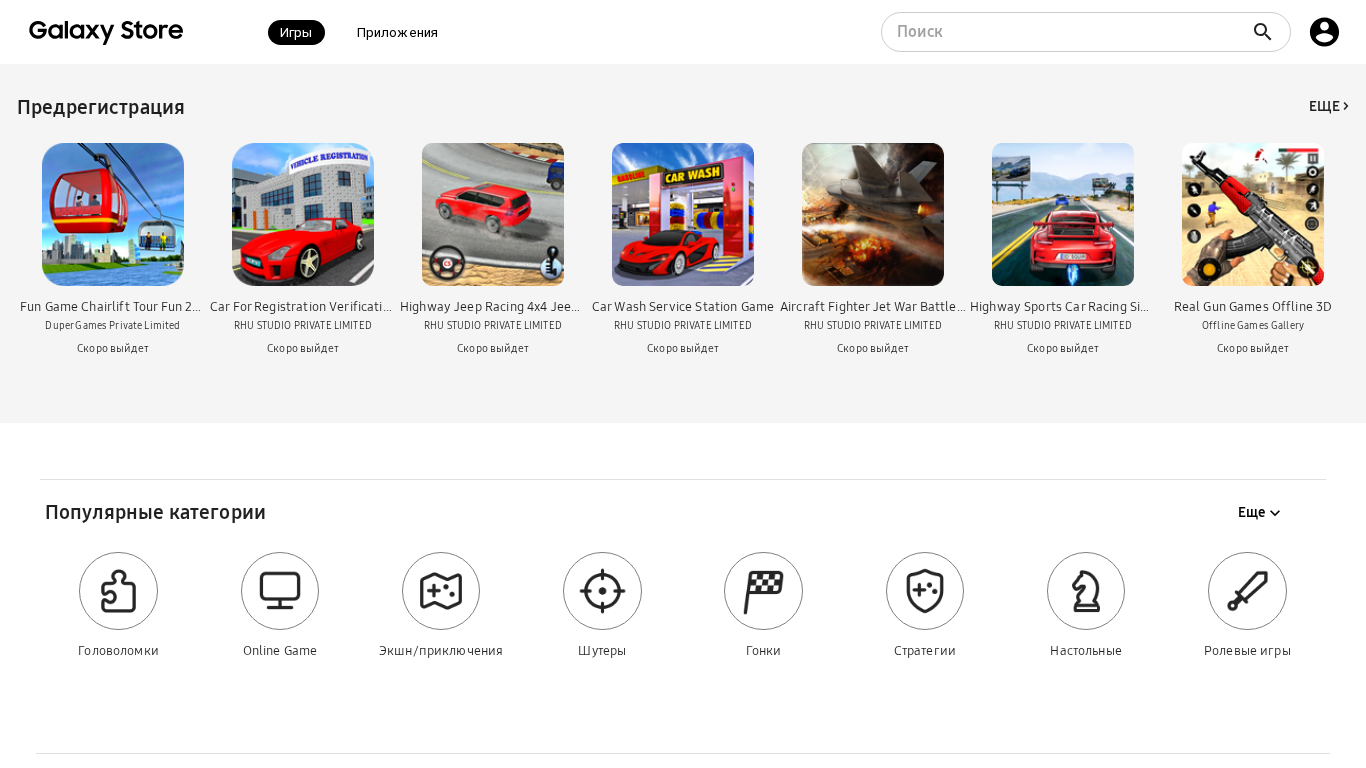This screenshot has height=768, width=1366.
Task: Click Скоро выйдет under Highway Jeep Racing
Action: tap(493, 349)
